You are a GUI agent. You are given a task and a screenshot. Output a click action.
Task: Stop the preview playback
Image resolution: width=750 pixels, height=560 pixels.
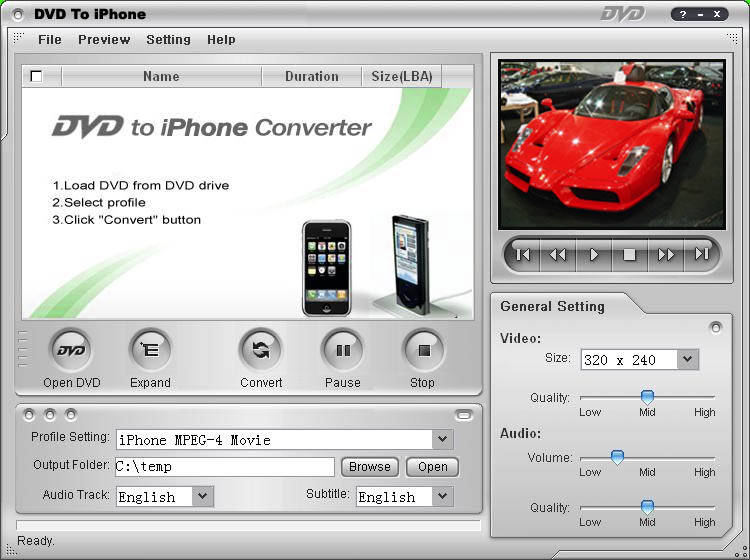[629, 254]
